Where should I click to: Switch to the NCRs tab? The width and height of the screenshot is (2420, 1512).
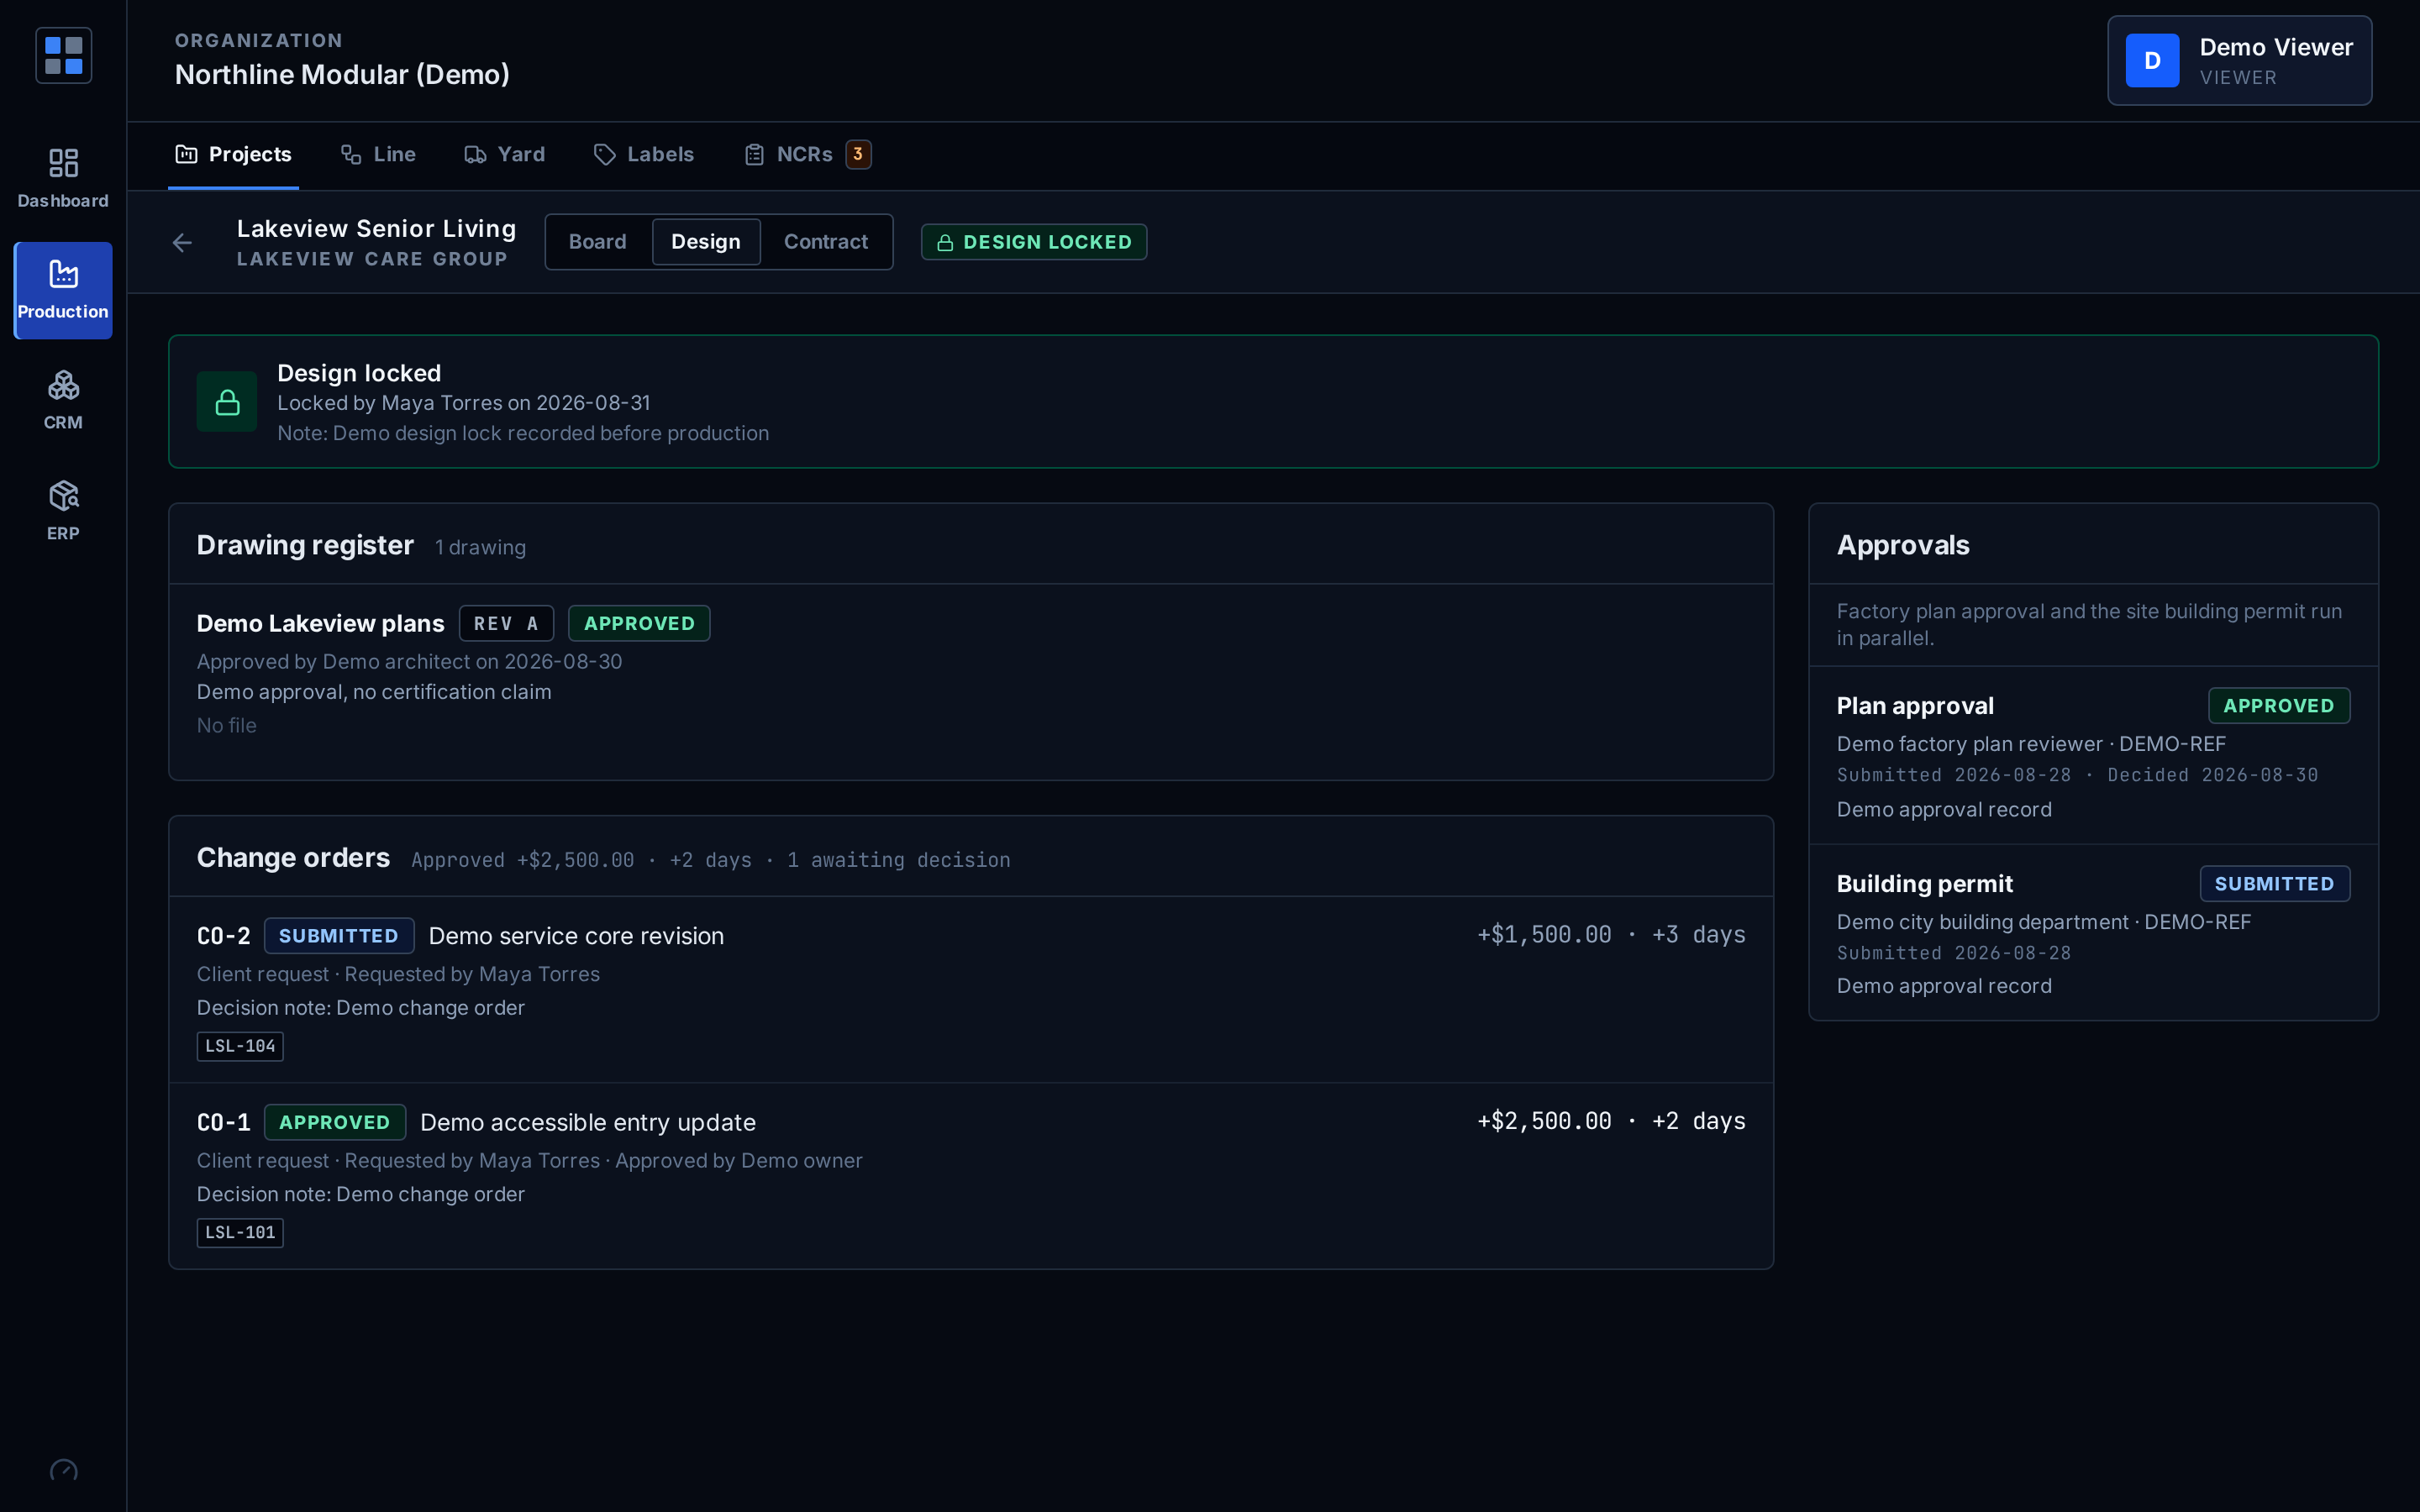pos(807,154)
